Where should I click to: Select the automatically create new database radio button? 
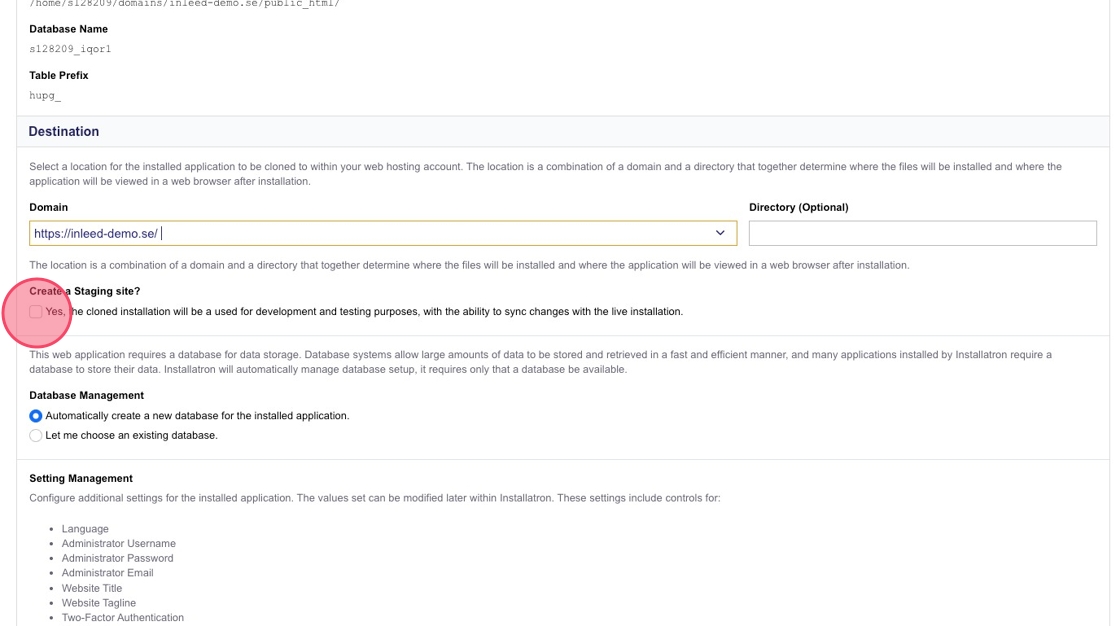point(36,416)
